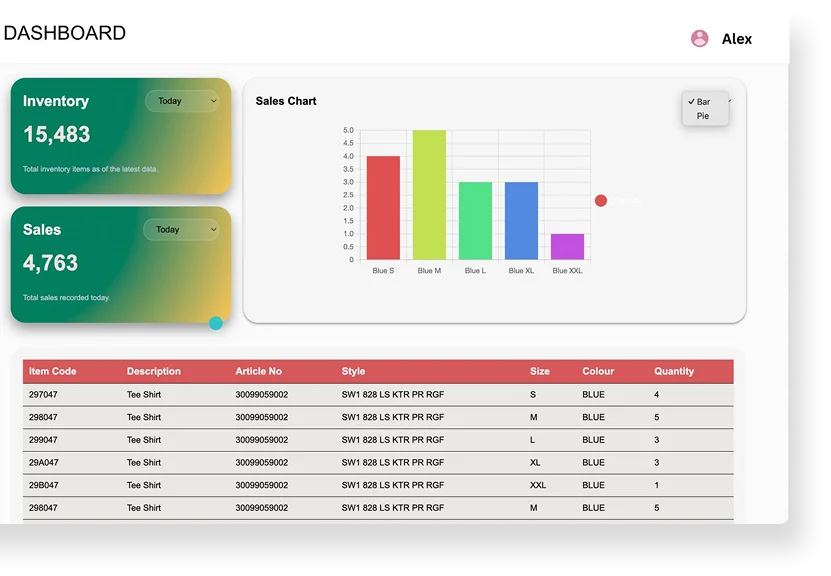Click the Alex username label
This screenshot has height=576, width=831.
tap(737, 39)
